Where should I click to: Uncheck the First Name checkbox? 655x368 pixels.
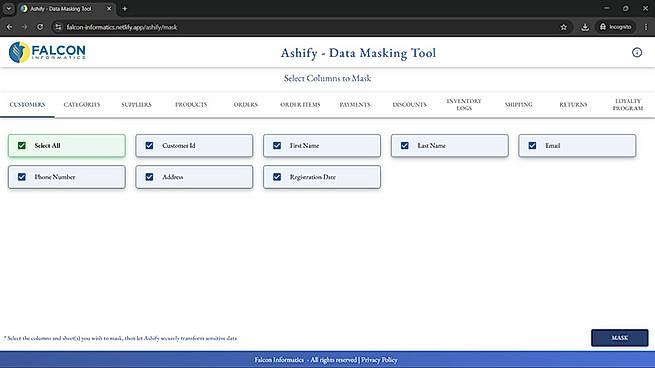coord(277,145)
